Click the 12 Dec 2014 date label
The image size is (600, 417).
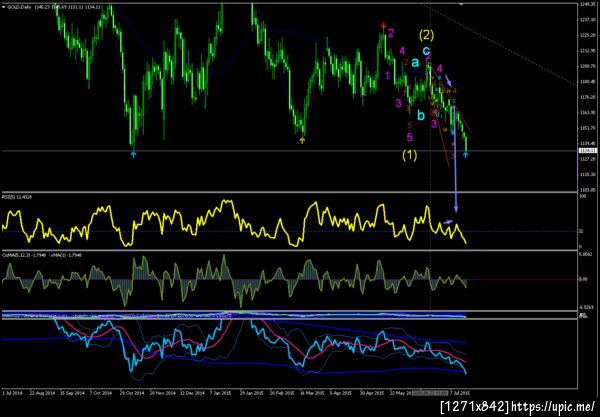pos(192,393)
